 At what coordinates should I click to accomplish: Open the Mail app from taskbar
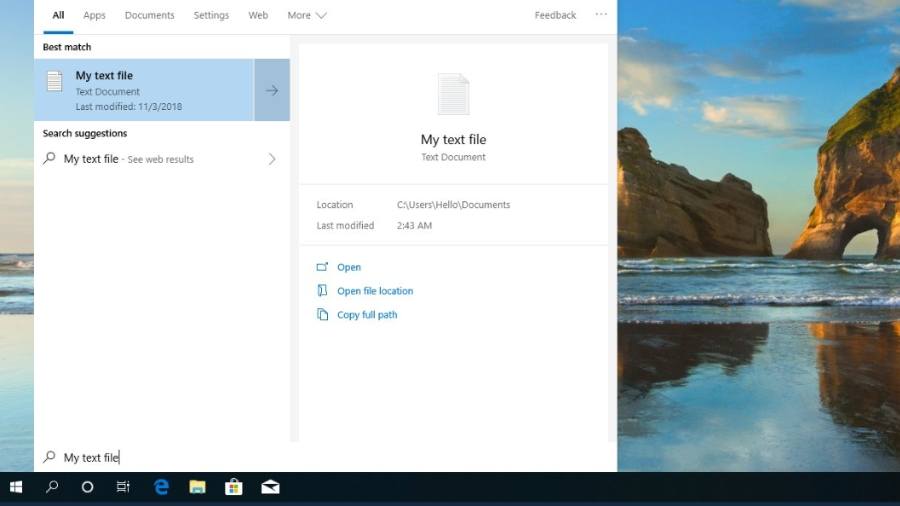[270, 487]
